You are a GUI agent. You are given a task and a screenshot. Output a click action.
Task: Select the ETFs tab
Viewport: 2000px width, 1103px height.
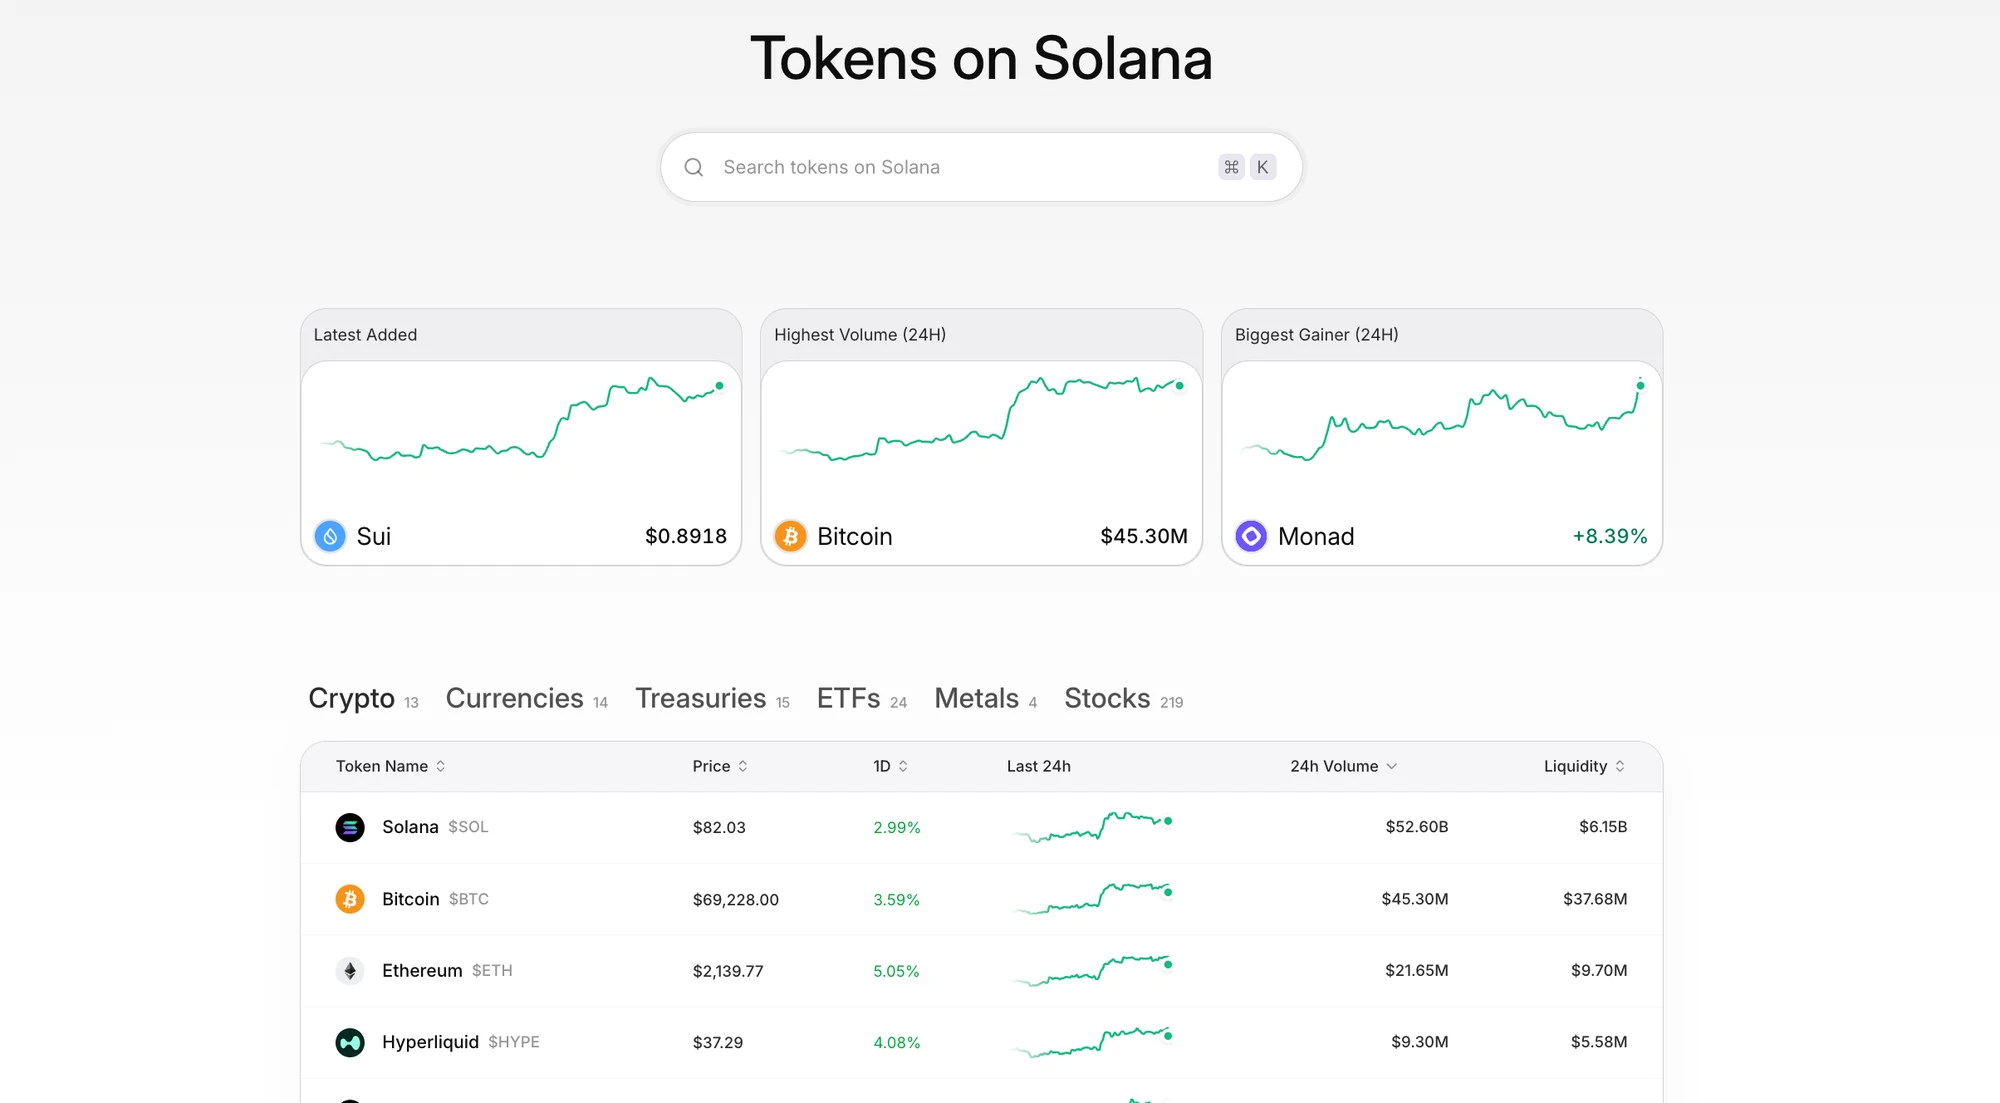point(849,698)
